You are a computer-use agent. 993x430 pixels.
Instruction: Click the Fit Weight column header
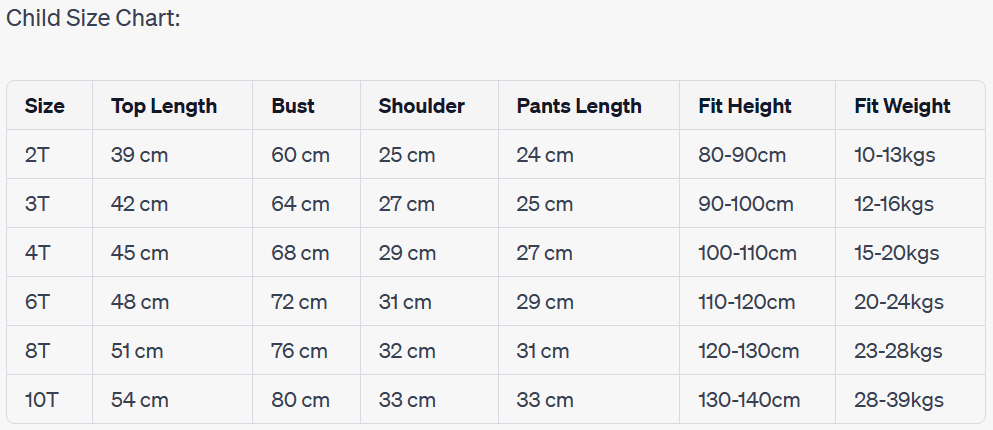click(902, 106)
